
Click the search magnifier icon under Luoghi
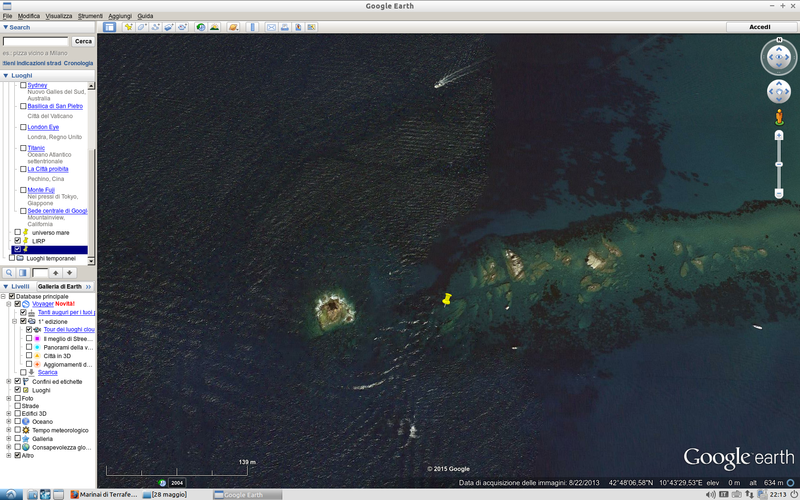[x=9, y=273]
